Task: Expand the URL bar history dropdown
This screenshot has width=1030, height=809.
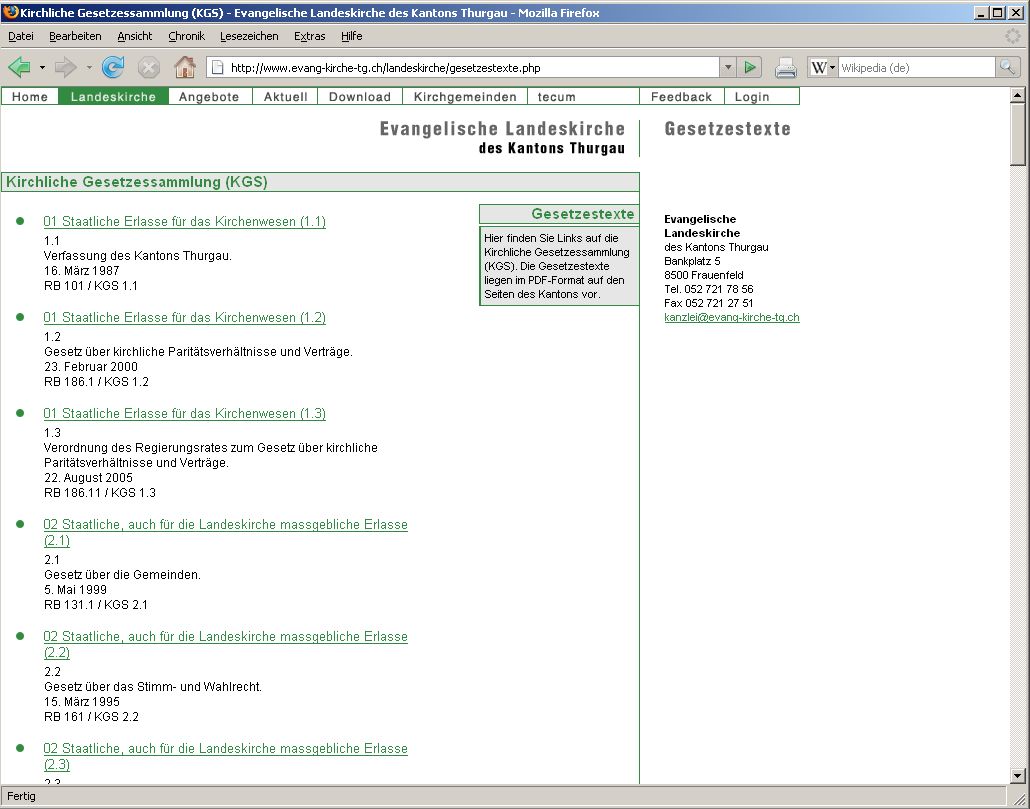Action: (x=728, y=67)
